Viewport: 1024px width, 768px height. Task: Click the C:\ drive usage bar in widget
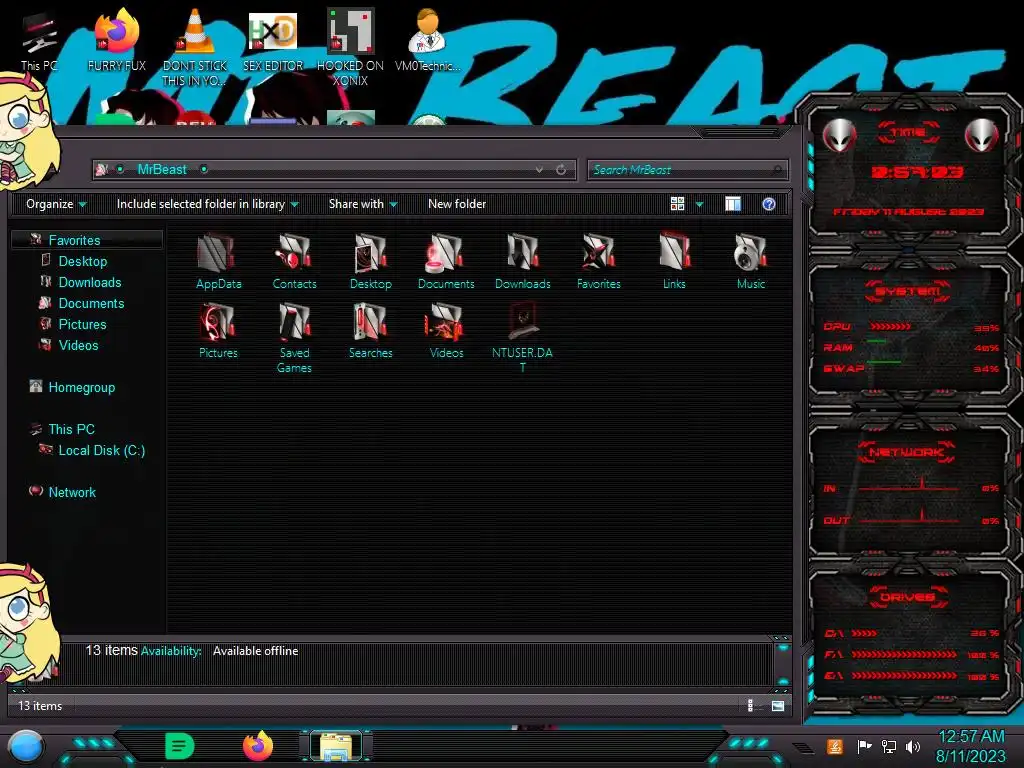pos(865,633)
